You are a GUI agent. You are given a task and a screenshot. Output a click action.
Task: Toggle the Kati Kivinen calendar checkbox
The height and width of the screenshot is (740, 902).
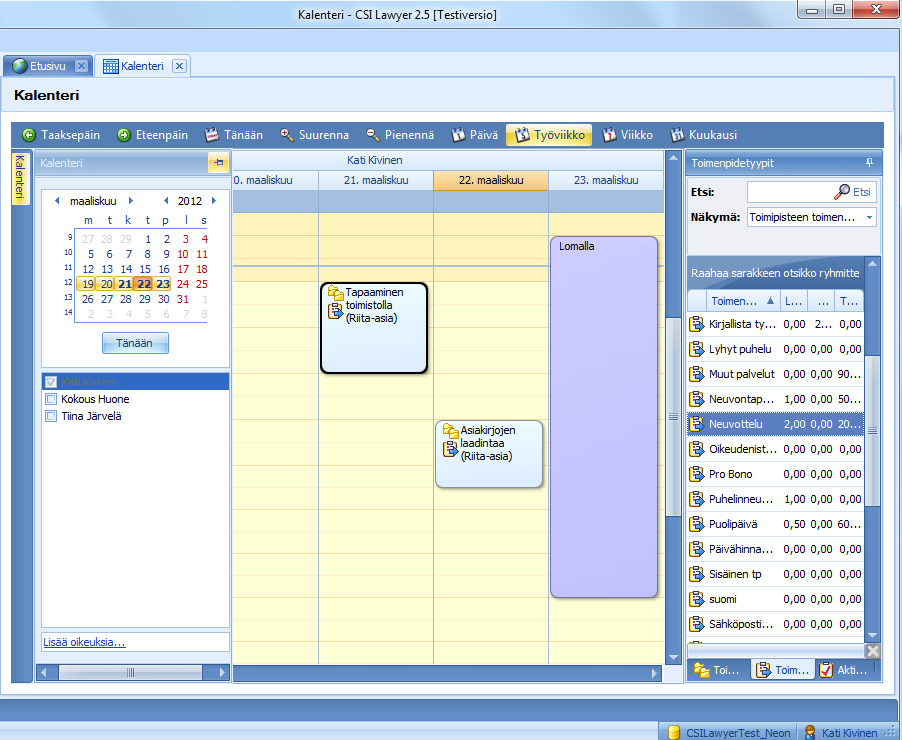point(51,382)
